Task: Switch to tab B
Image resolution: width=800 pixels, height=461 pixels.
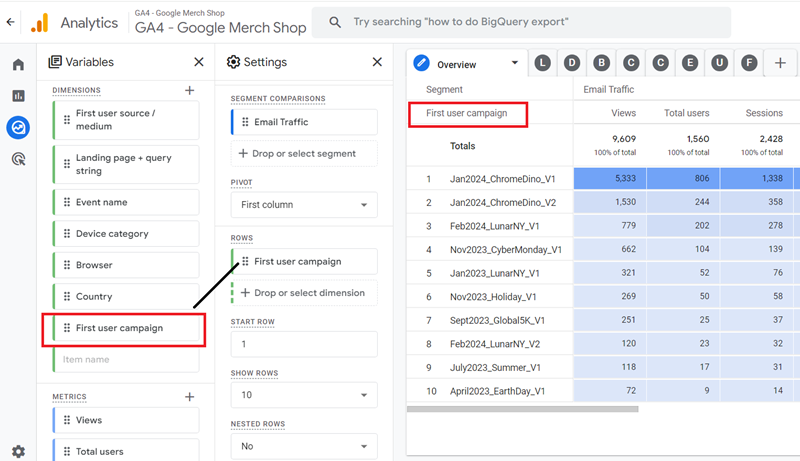Action: click(602, 63)
